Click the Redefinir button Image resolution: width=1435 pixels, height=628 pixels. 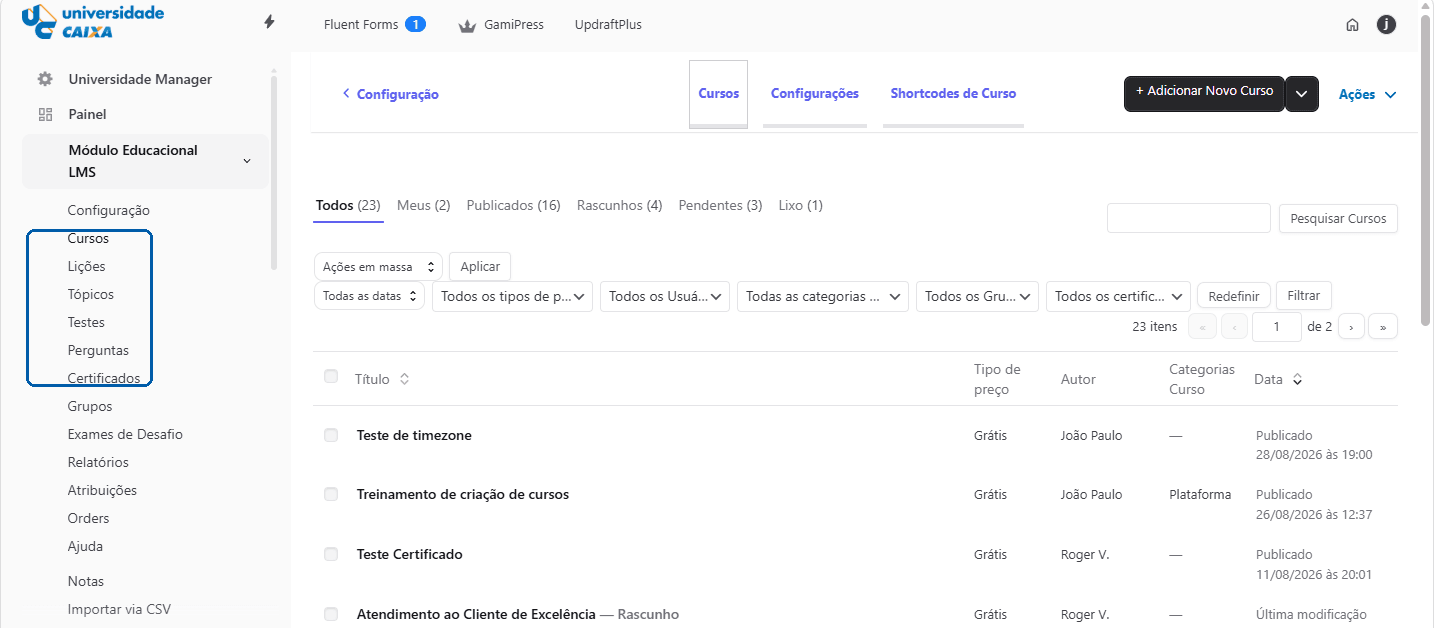[x=1233, y=296]
